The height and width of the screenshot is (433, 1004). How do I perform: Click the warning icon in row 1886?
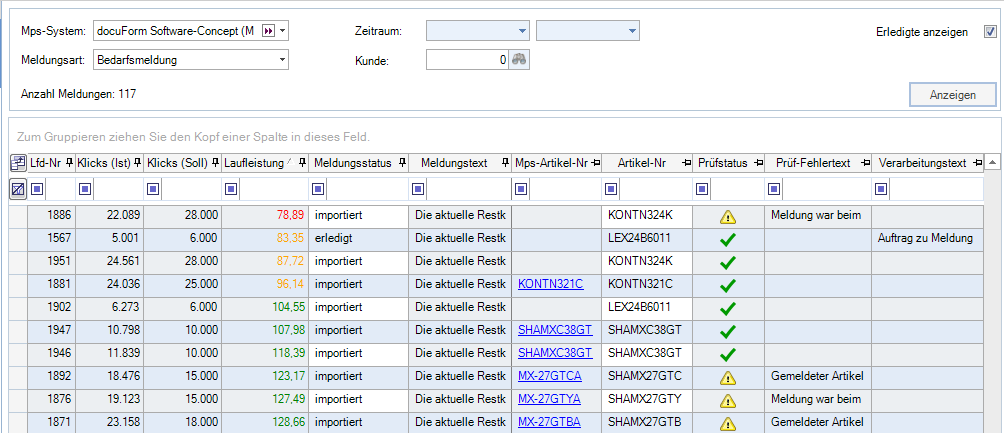728,215
